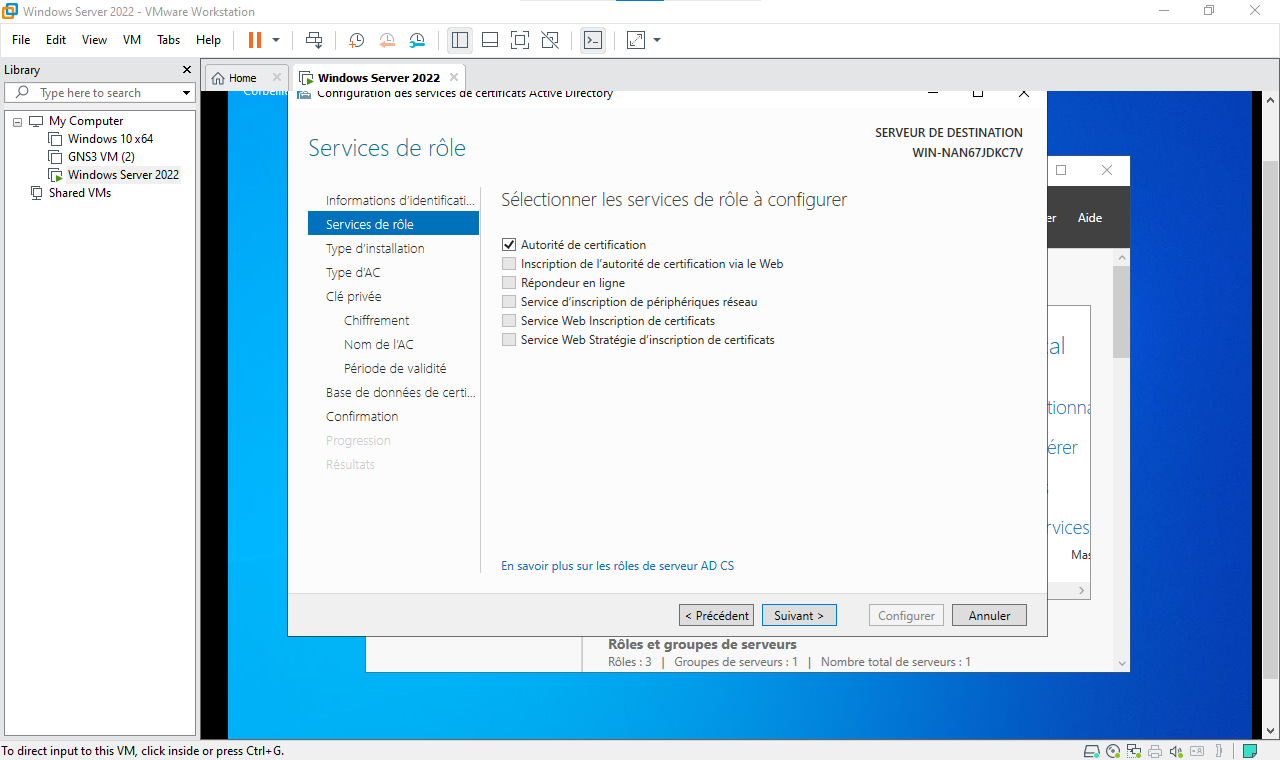Viewport: 1280px width, 760px height.
Task: Close the Windows Server 2022 tab
Action: [x=454, y=77]
